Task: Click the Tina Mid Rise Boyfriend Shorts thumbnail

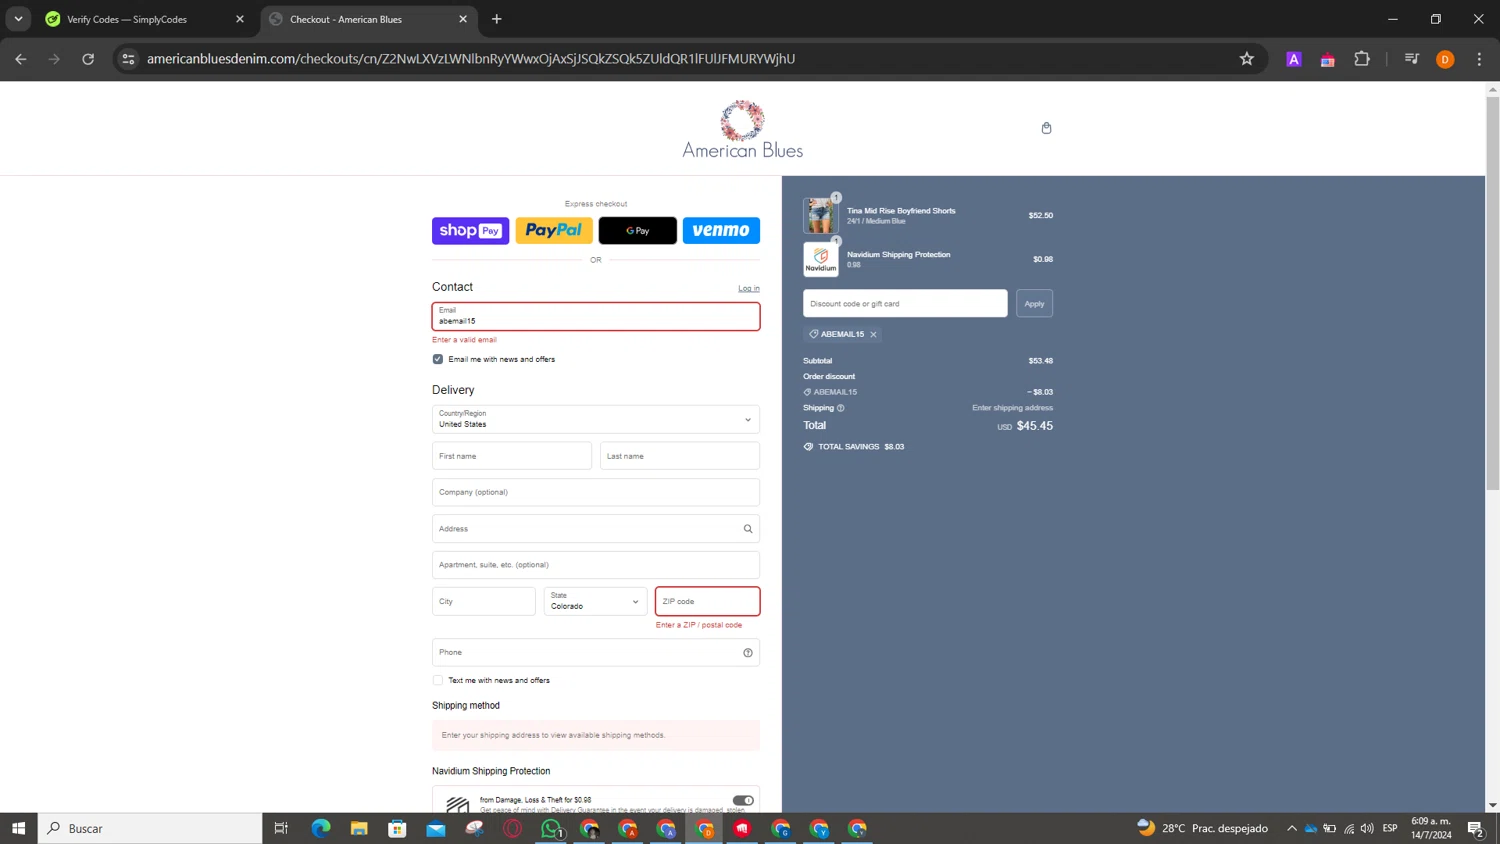Action: tap(820, 216)
